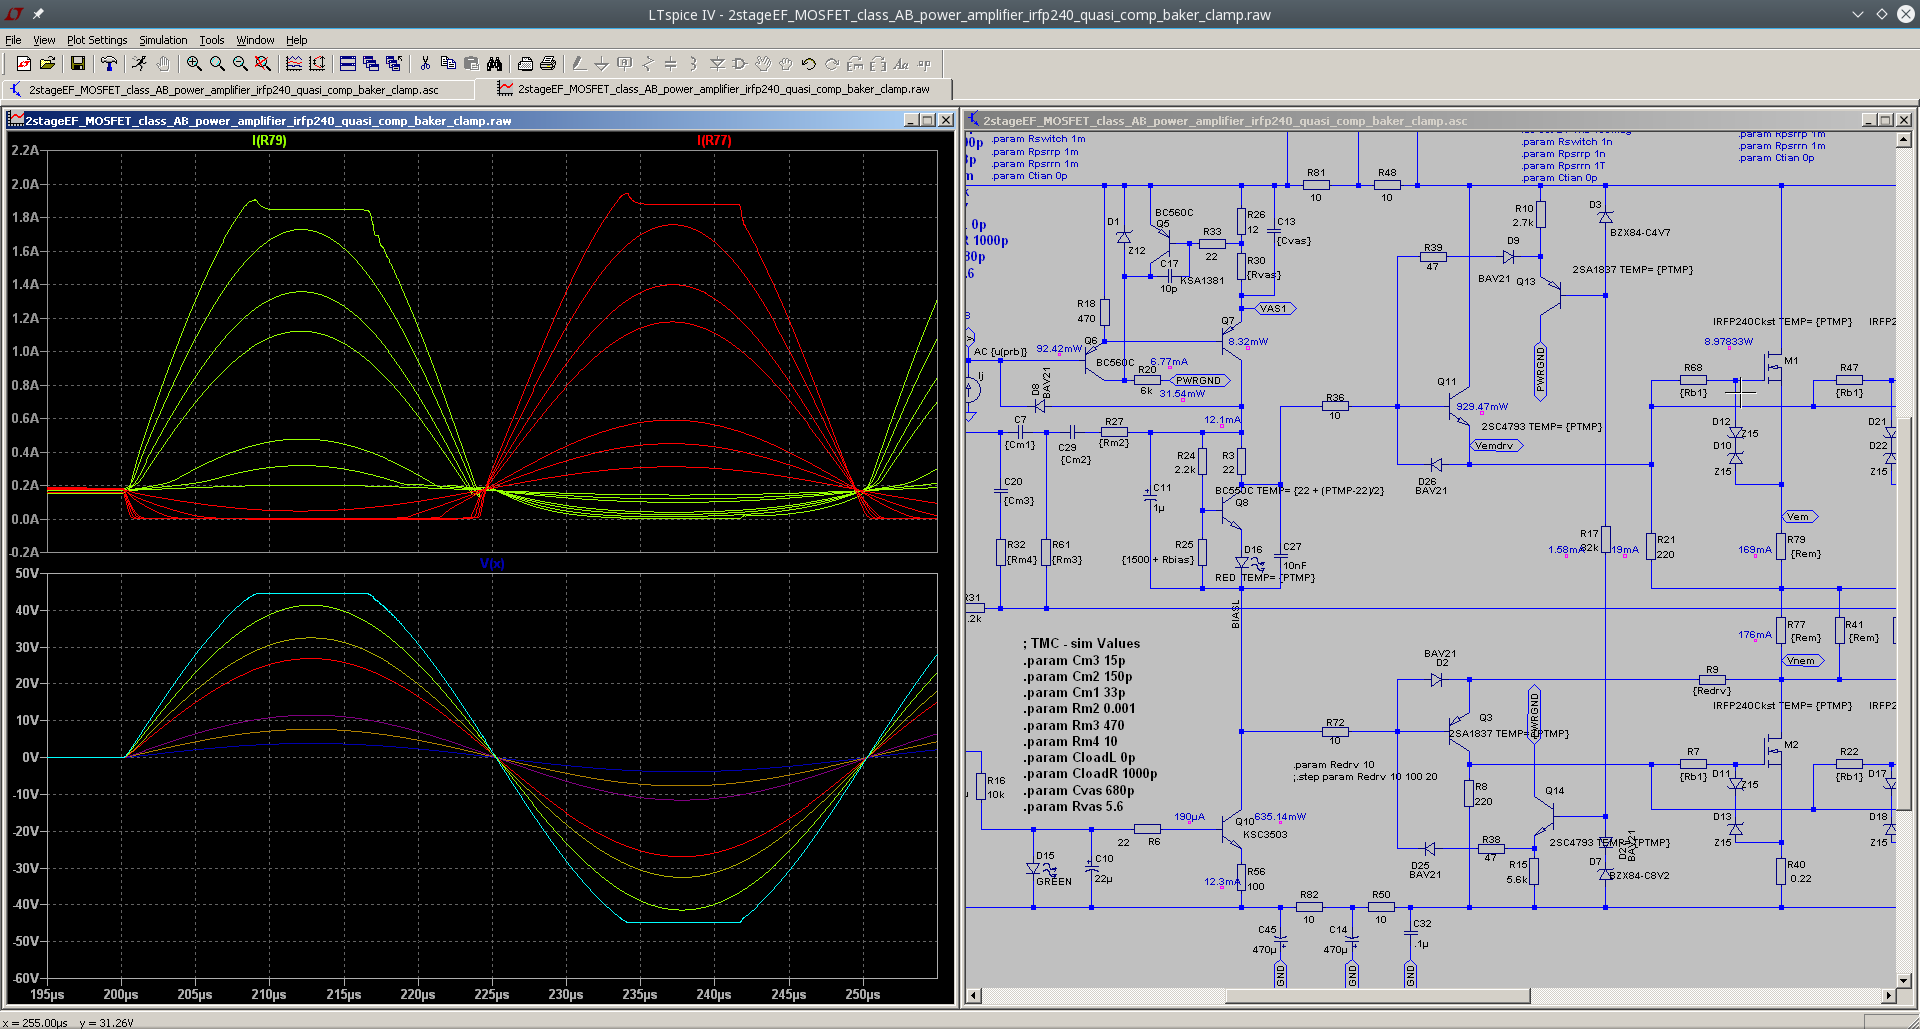This screenshot has height=1029, width=1920.
Task: Click the '.param Cvas 680p' directive text
Action: pyautogui.click(x=1078, y=791)
